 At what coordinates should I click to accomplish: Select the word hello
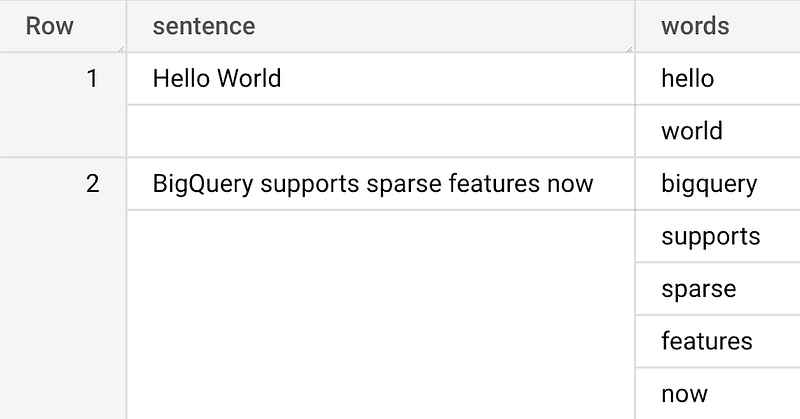pyautogui.click(x=687, y=79)
